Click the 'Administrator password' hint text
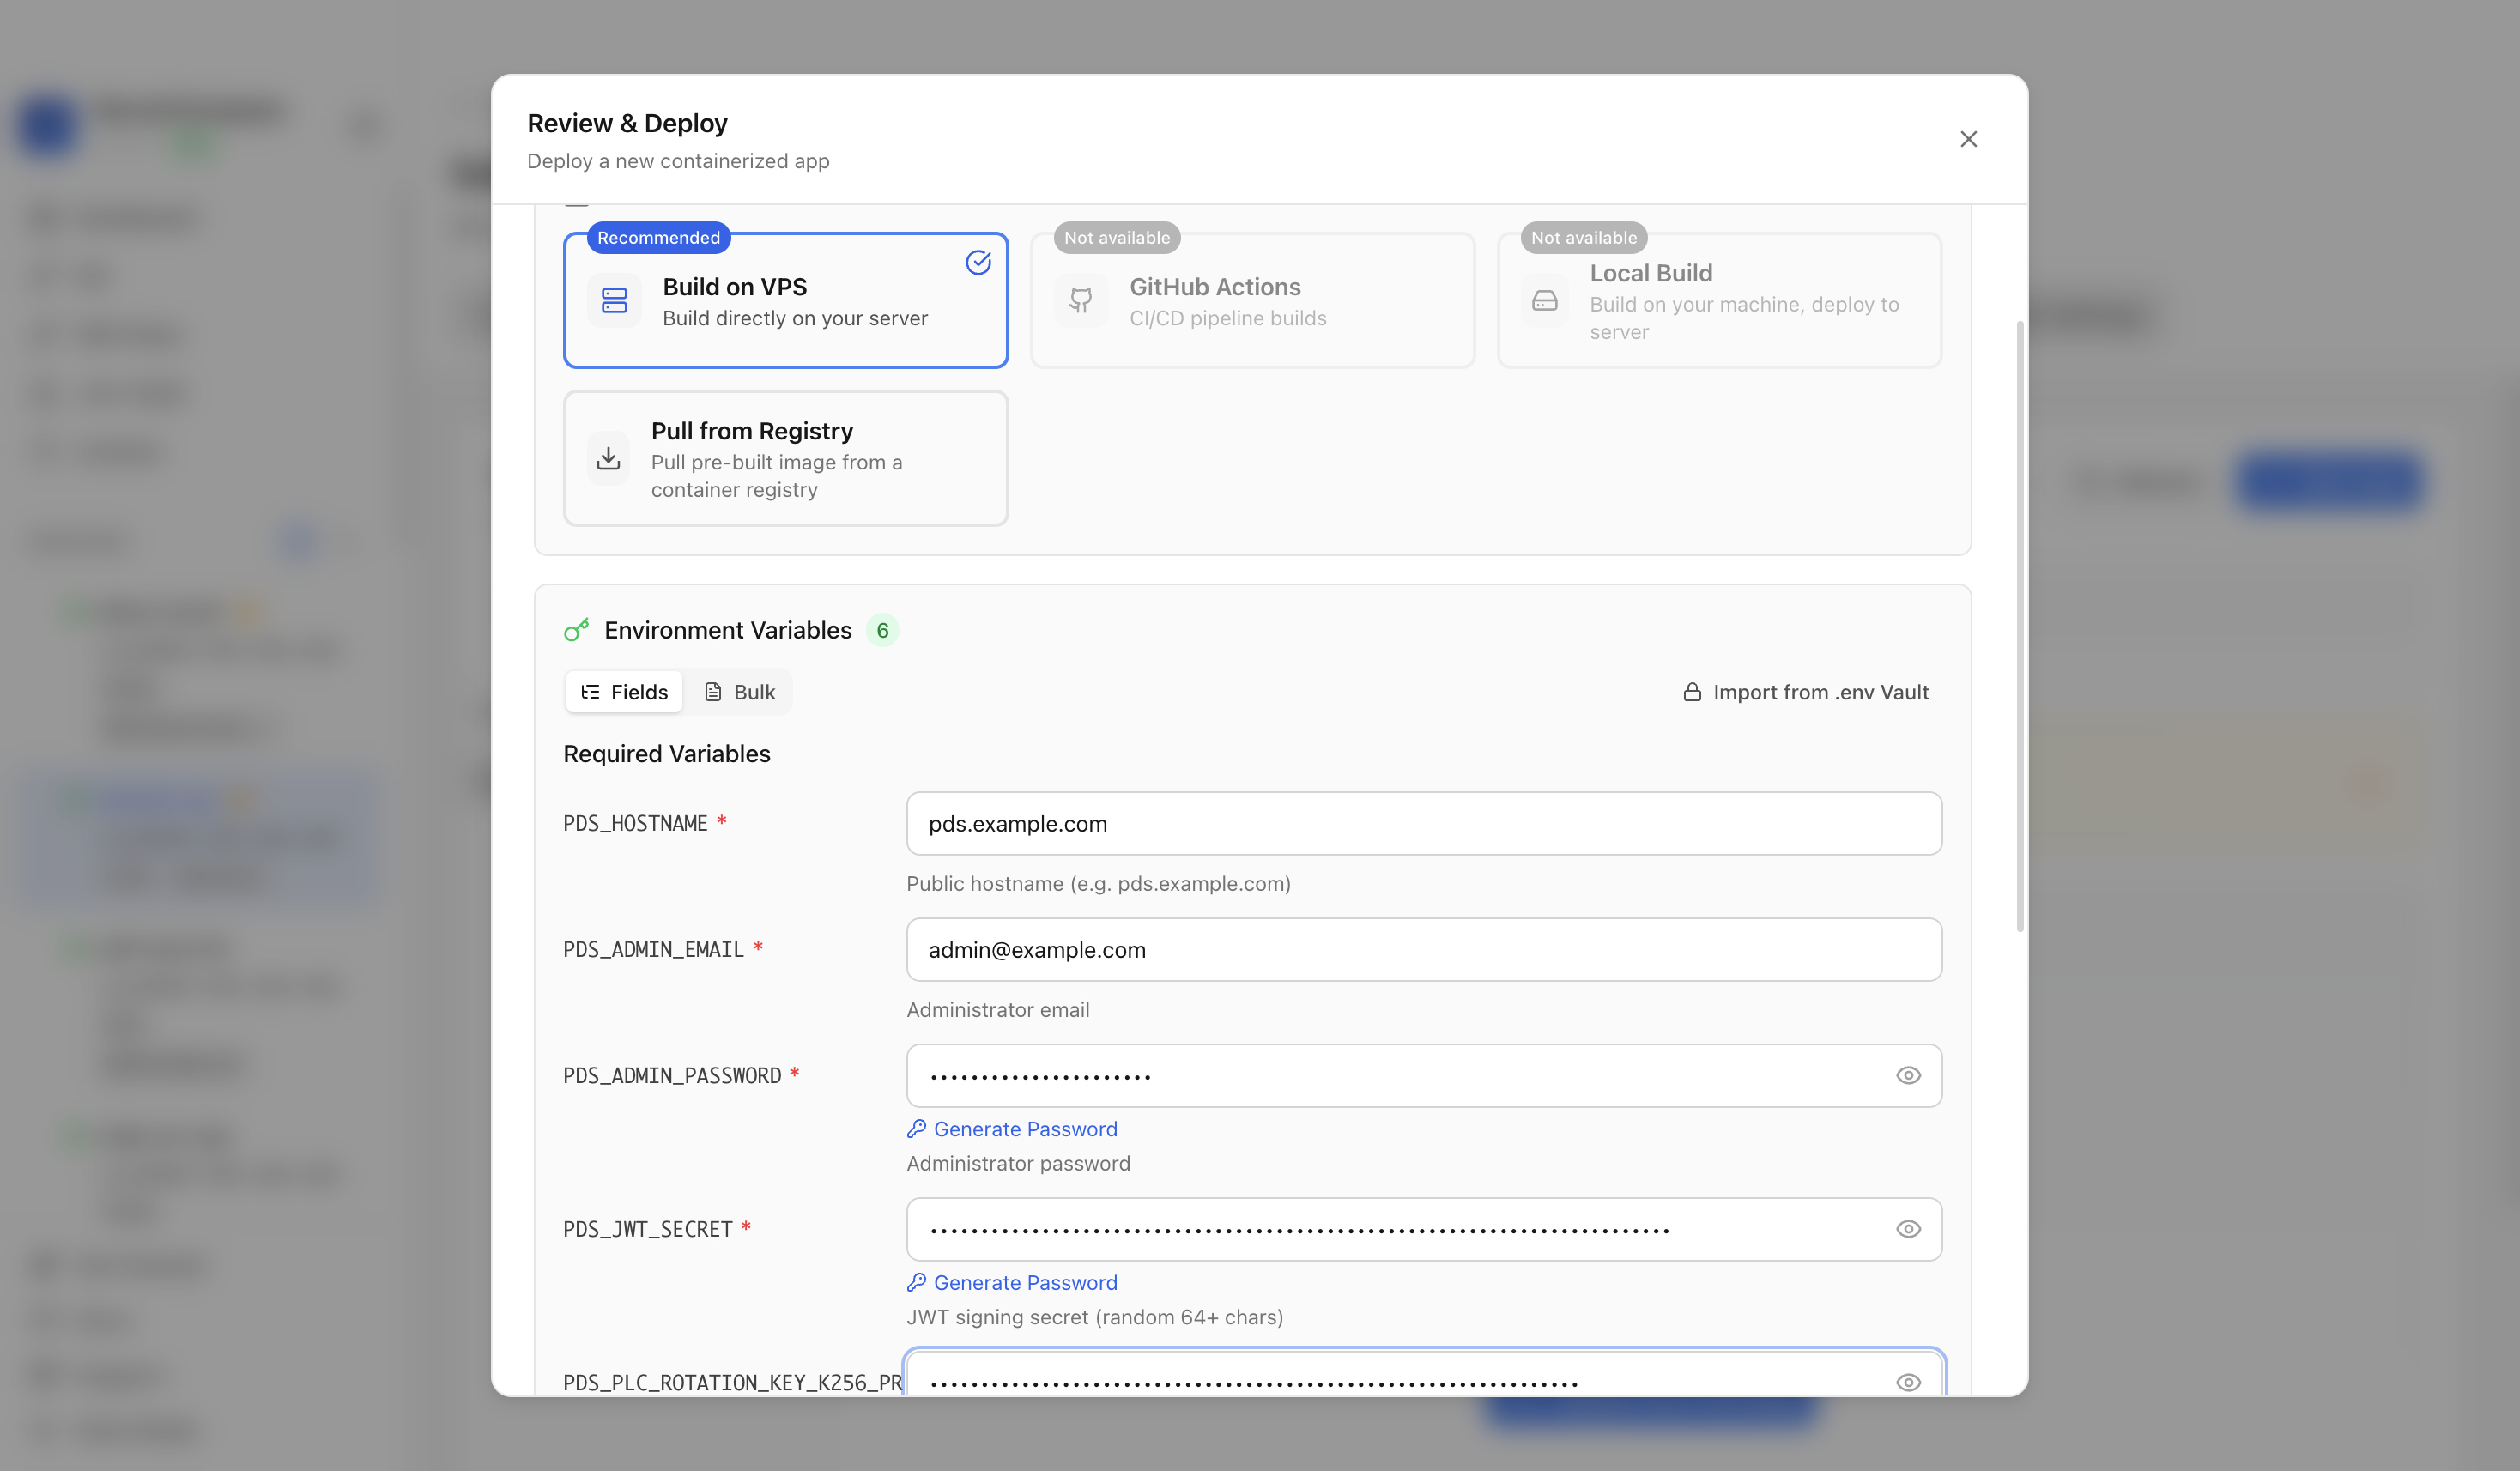The width and height of the screenshot is (2520, 1471). coord(1018,1164)
